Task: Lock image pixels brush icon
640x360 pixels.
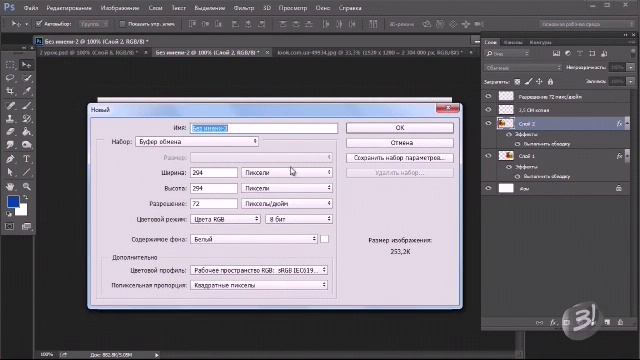Action: 529,82
